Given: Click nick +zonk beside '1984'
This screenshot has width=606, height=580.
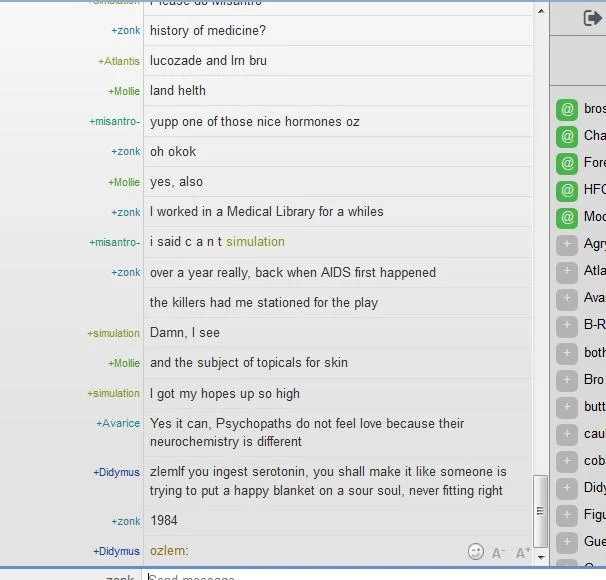Looking at the screenshot, I should (x=126, y=521).
